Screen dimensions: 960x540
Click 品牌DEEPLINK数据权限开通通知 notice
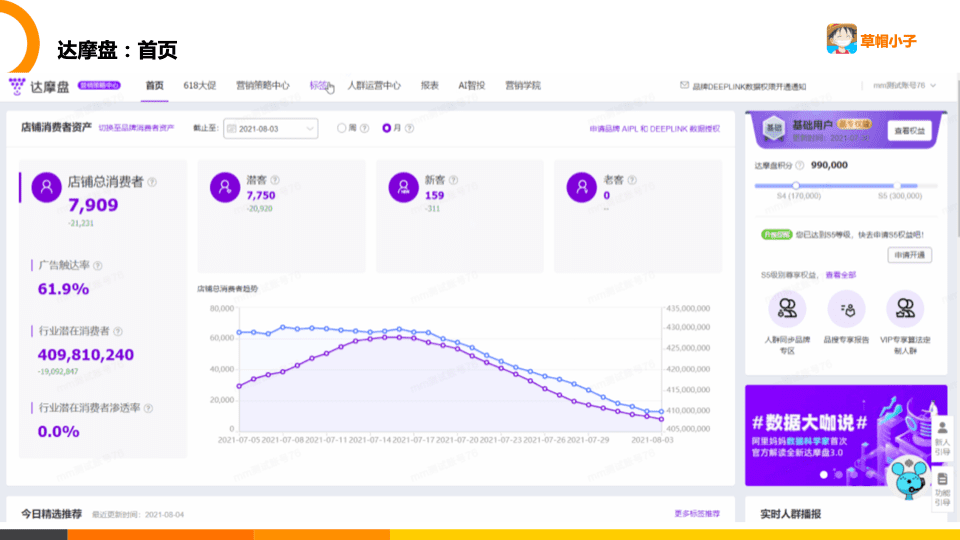tap(749, 86)
